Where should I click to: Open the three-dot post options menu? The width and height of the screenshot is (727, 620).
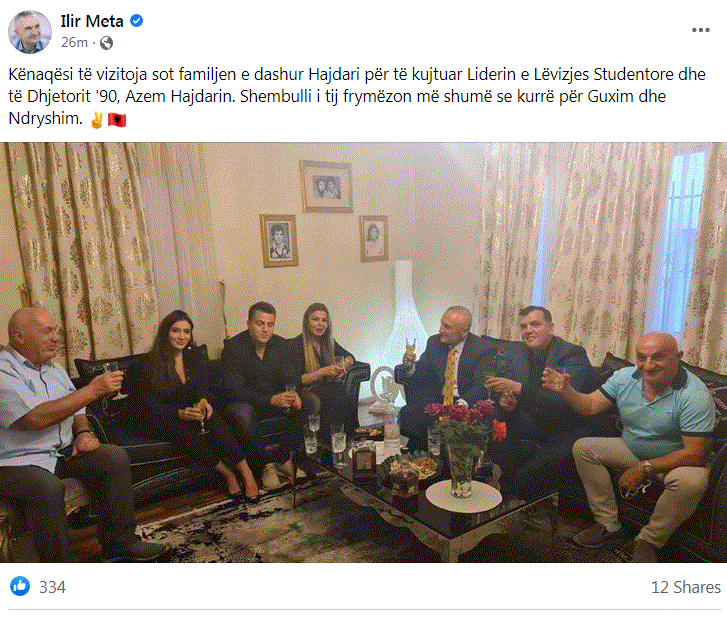pos(701,30)
